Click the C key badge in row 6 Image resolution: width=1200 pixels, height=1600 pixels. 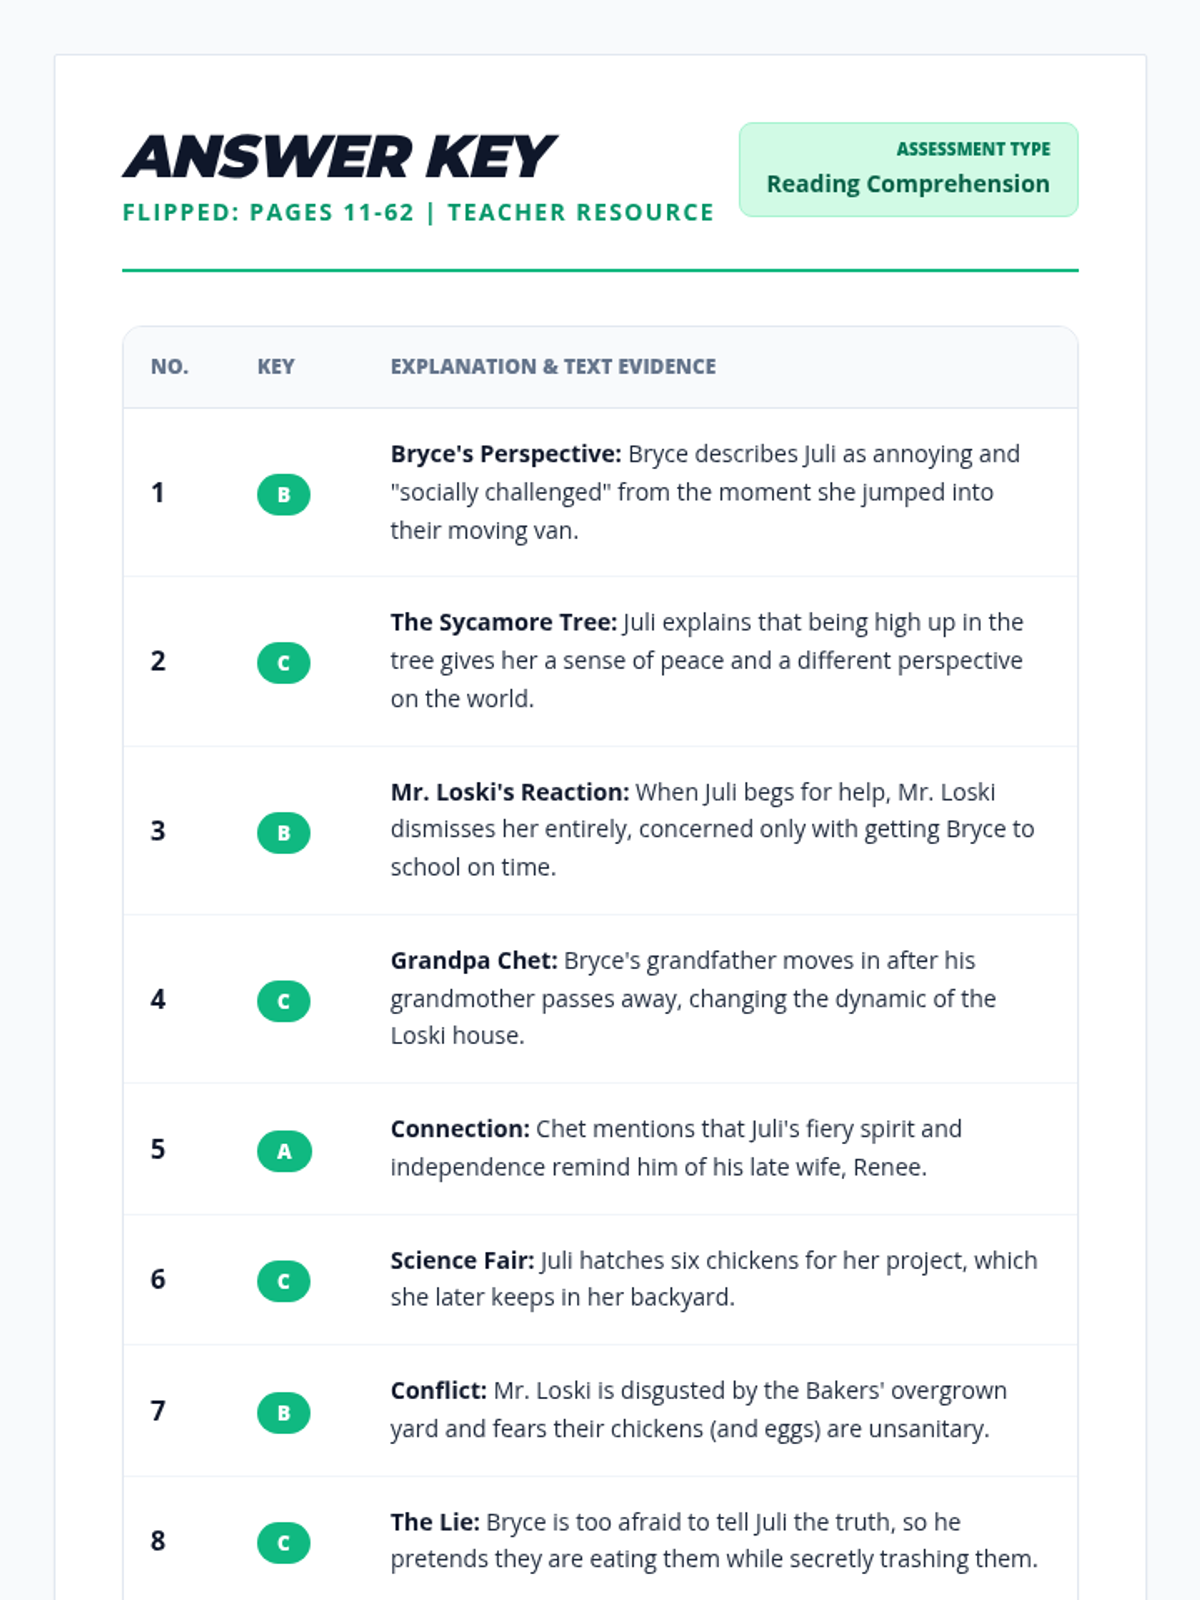tap(283, 1281)
